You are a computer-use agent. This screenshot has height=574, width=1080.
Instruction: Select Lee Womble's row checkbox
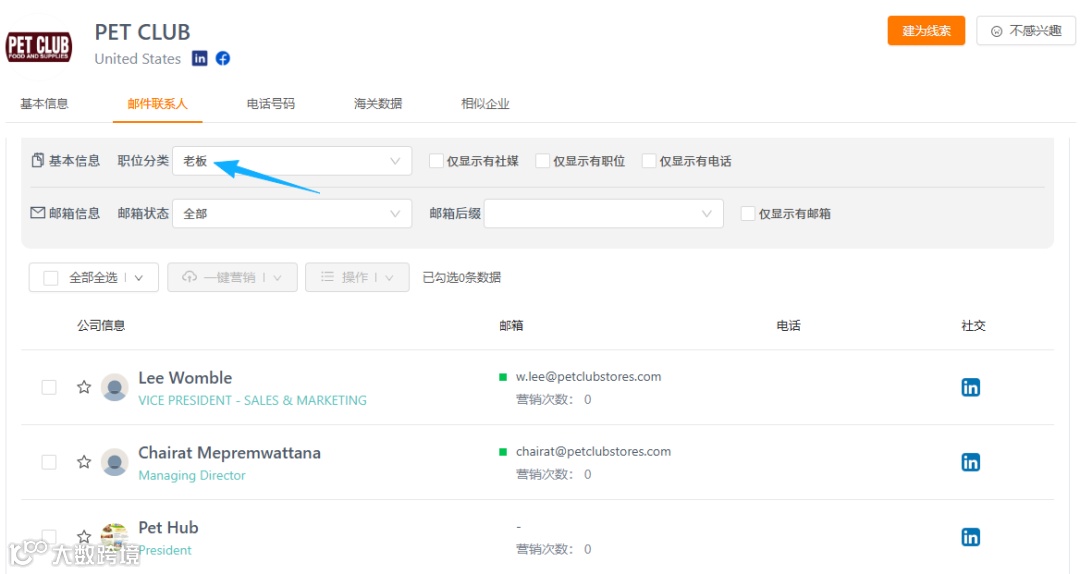49,387
